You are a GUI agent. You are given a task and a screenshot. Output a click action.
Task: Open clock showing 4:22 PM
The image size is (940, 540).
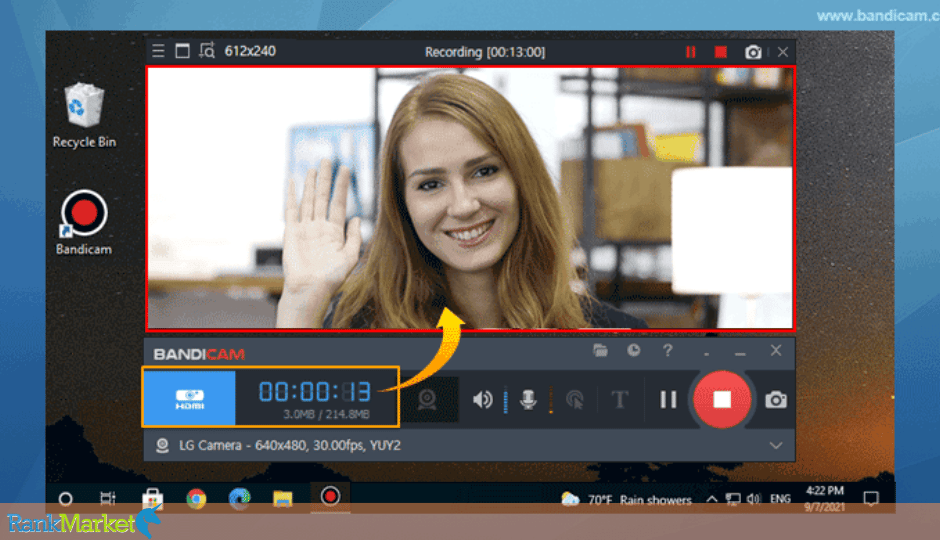coord(825,499)
